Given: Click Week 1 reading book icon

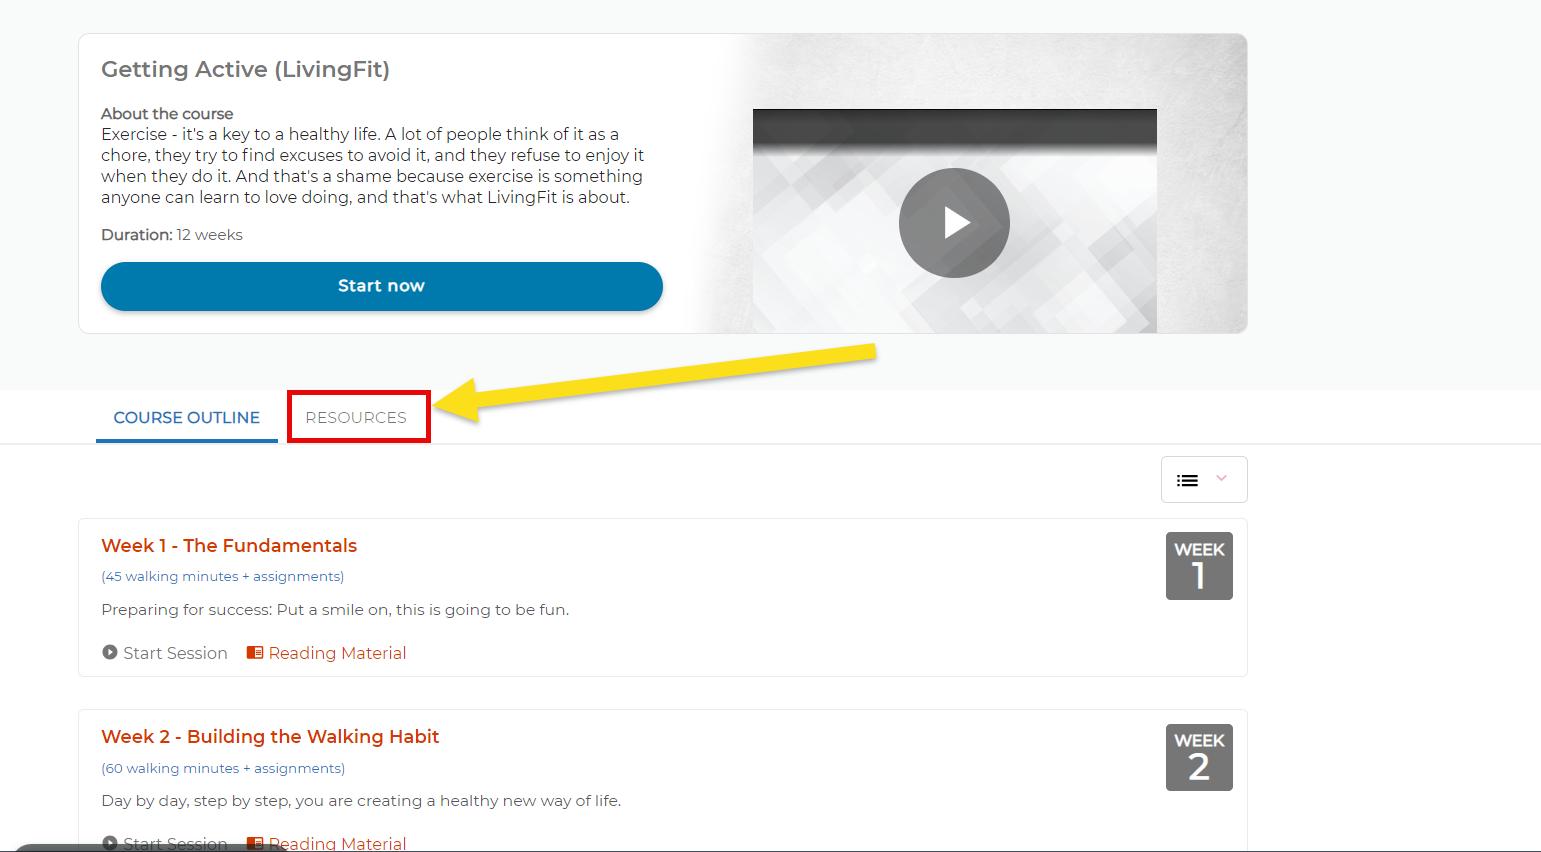Looking at the screenshot, I should (x=255, y=652).
